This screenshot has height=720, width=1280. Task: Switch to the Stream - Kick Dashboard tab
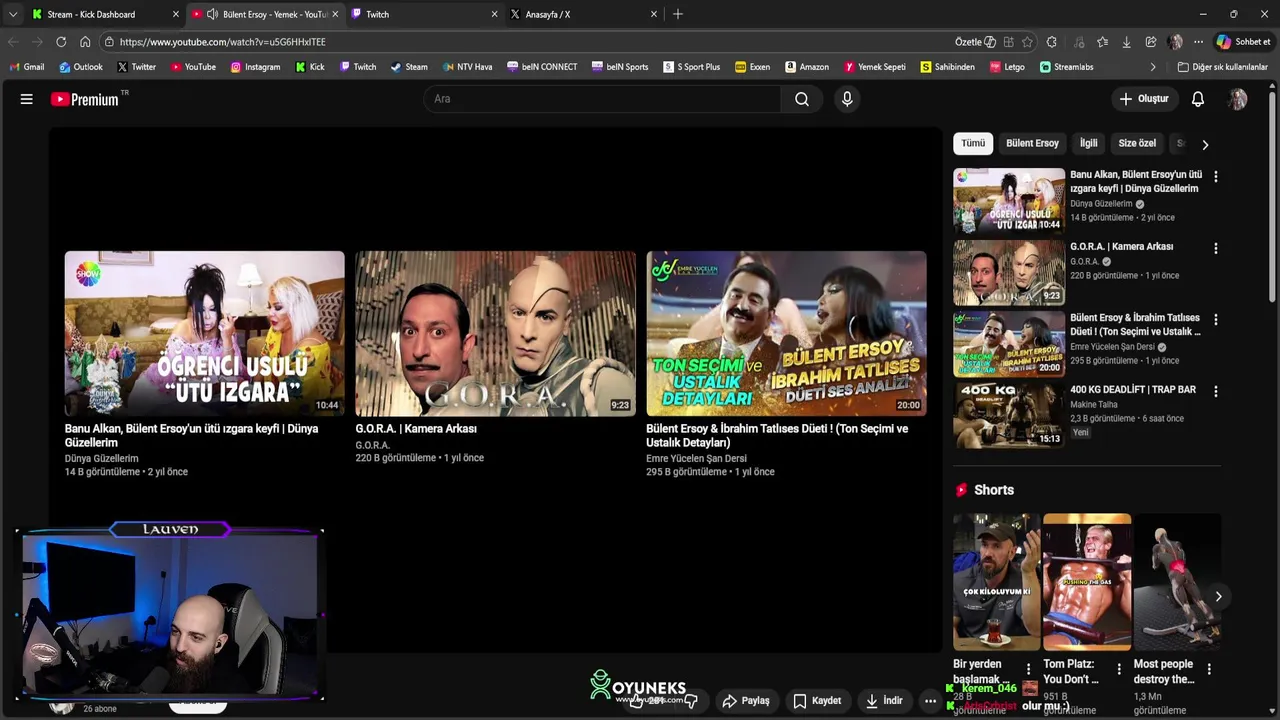click(105, 14)
